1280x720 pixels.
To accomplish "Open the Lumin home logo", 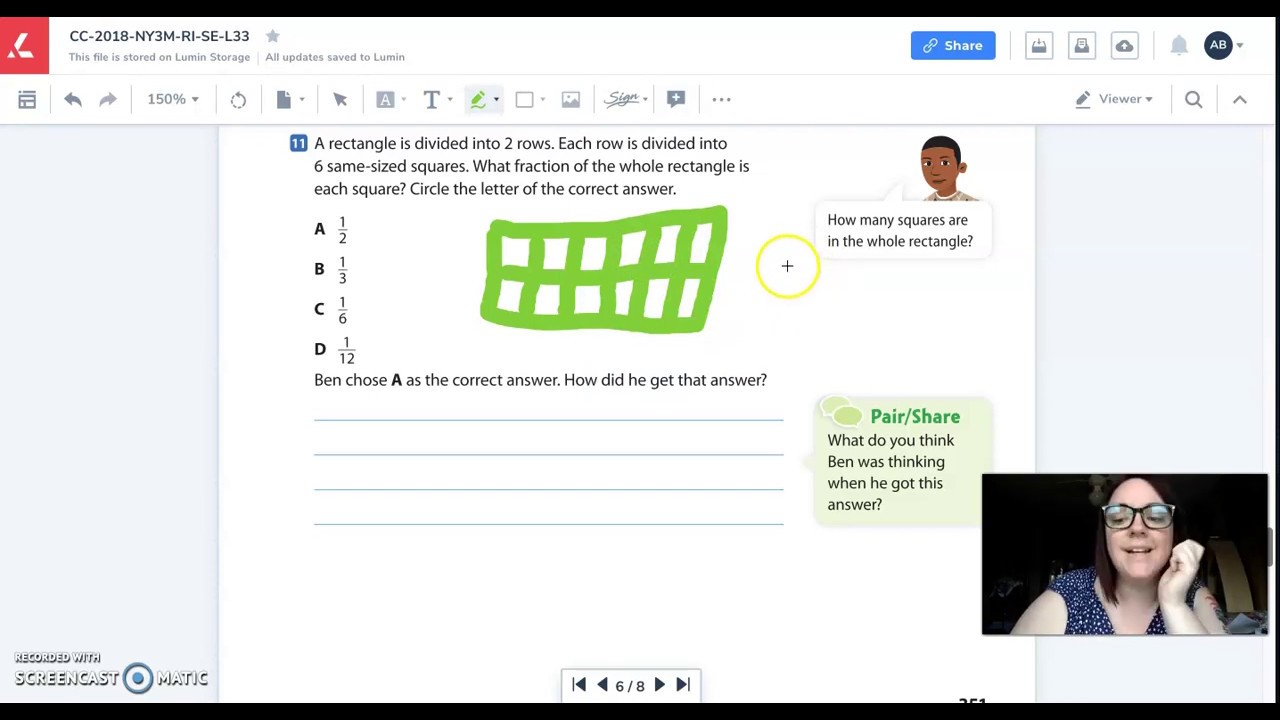I will (x=24, y=46).
